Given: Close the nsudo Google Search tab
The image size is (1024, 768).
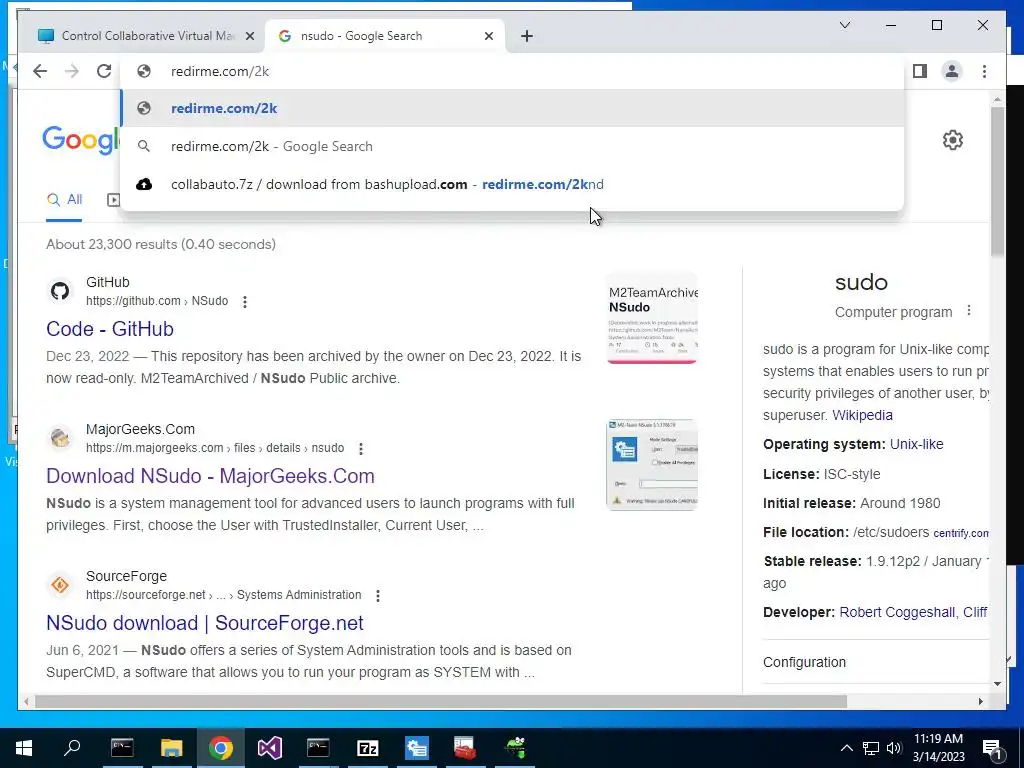Looking at the screenshot, I should click(488, 36).
